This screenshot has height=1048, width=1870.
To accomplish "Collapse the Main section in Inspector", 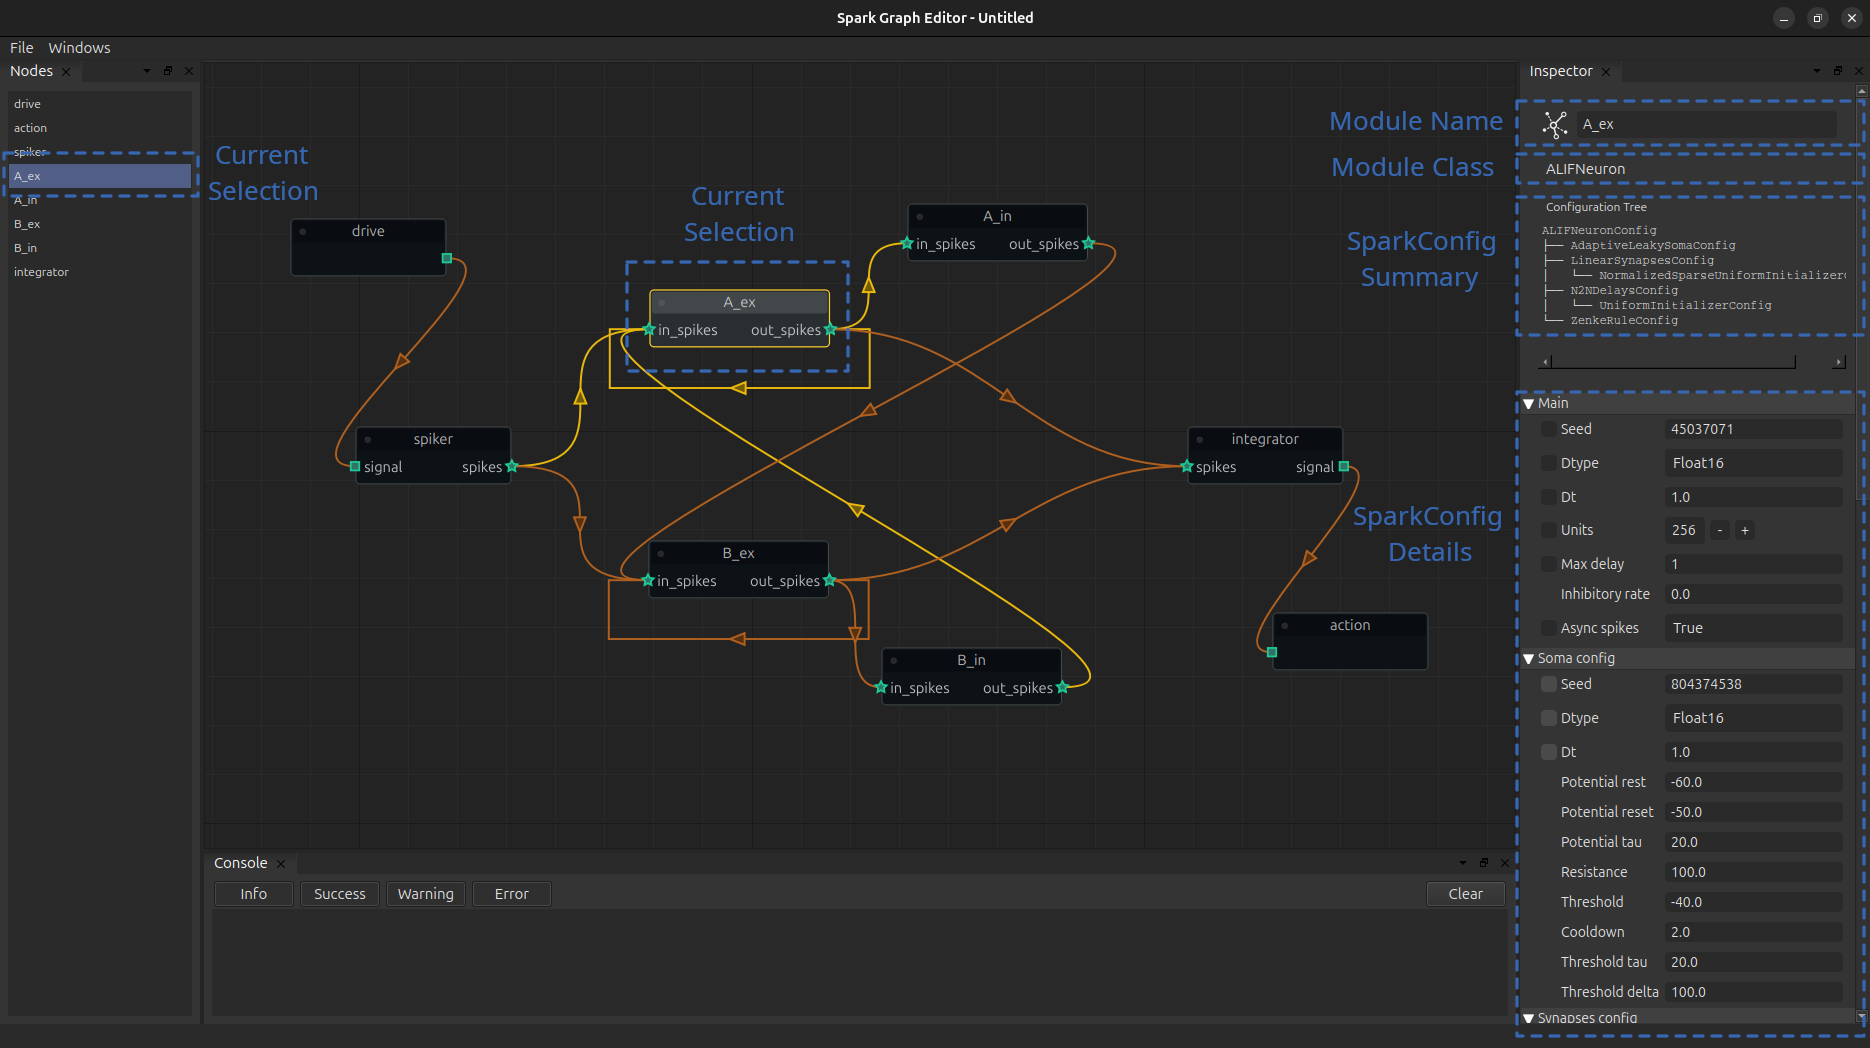I will [x=1529, y=404].
